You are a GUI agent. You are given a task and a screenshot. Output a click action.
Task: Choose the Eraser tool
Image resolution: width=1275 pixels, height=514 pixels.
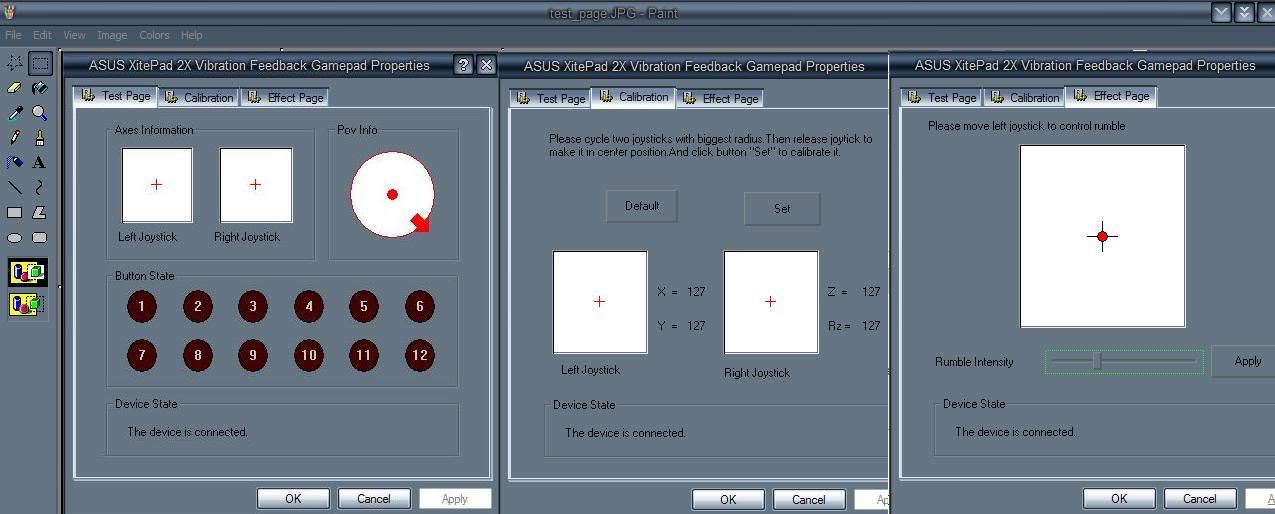coord(15,88)
